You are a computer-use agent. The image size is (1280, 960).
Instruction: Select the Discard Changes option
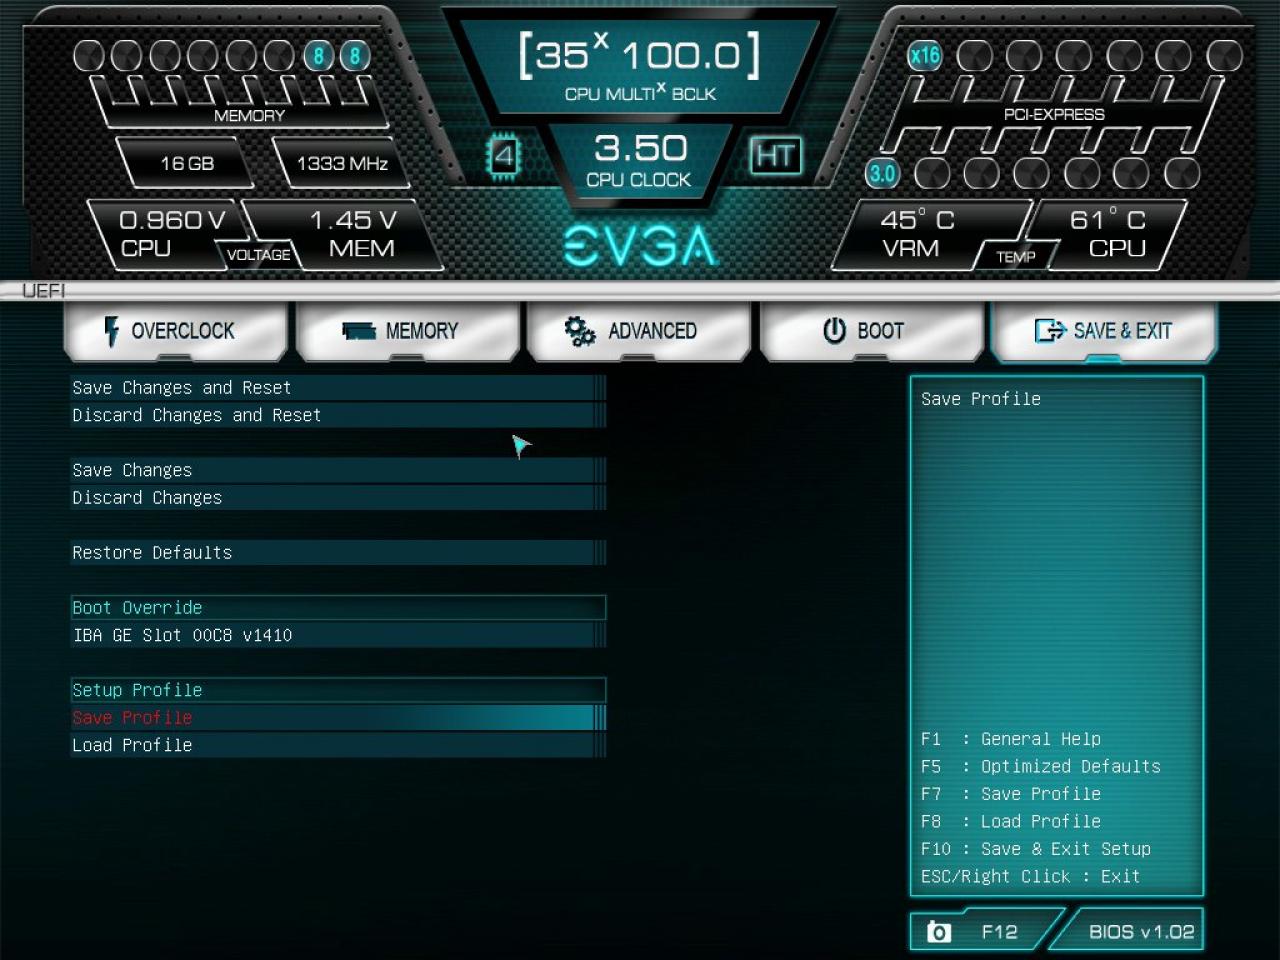click(x=338, y=498)
